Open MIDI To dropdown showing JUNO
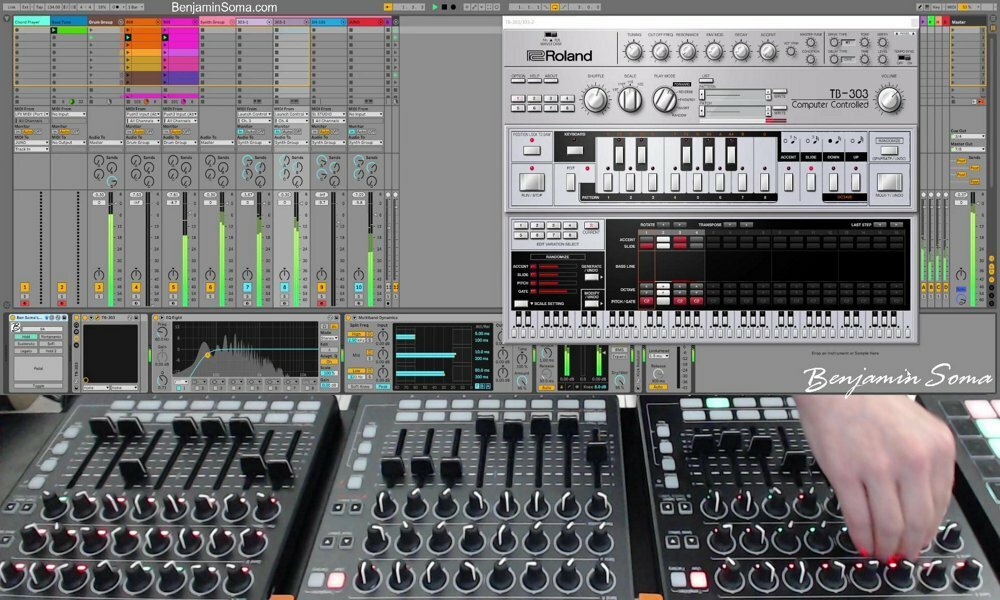The height and width of the screenshot is (600, 1000). (31, 143)
